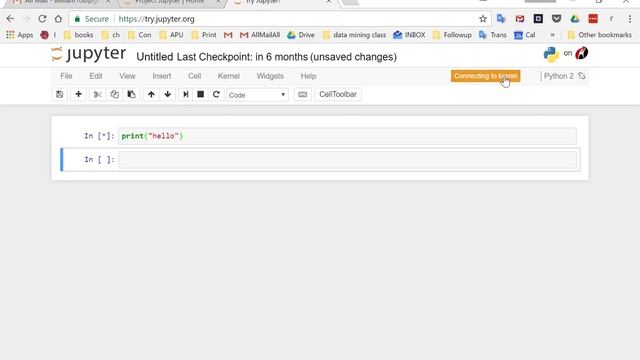The width and height of the screenshot is (640, 360).
Task: Switch to Project Jupyter Home tab
Action: 171,2
